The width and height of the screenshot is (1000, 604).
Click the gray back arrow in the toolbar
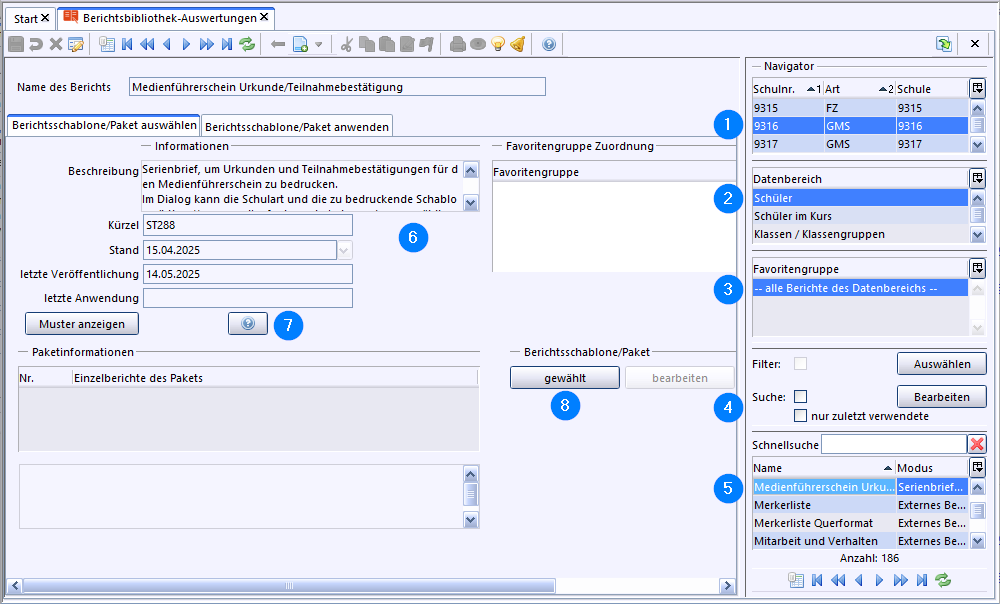(277, 44)
